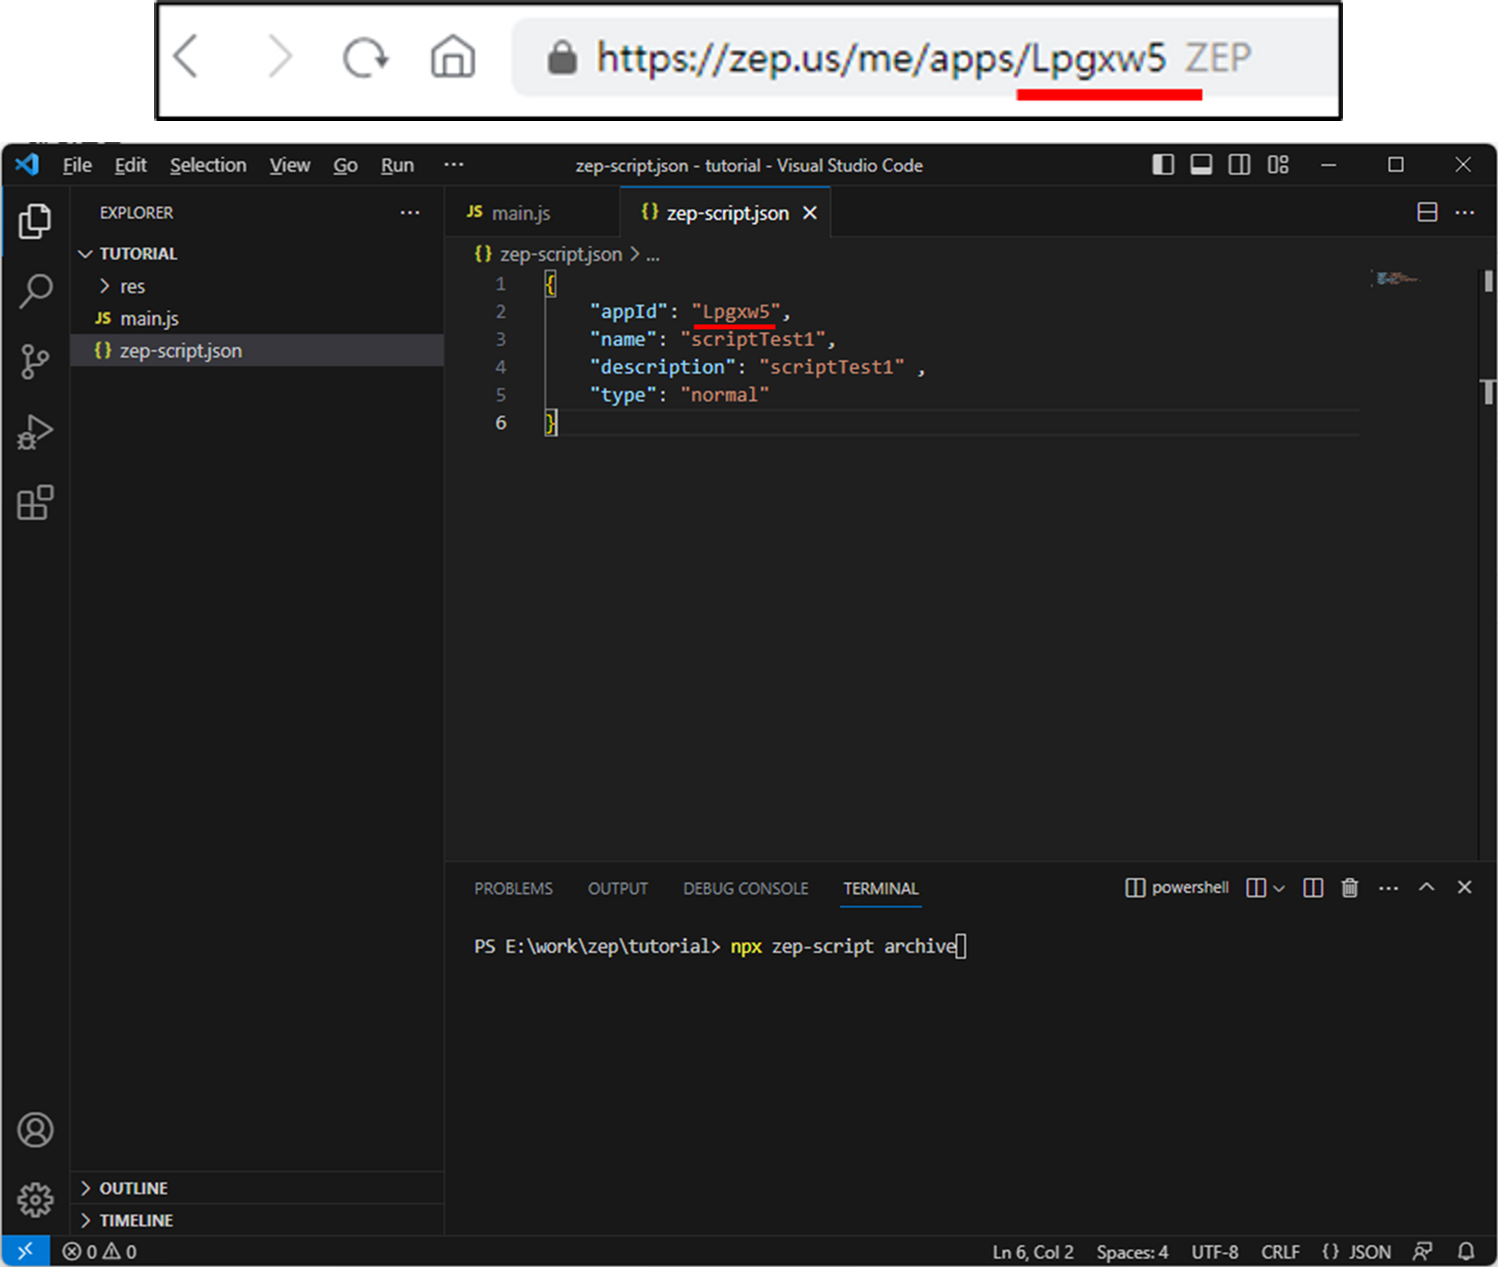Image resolution: width=1498 pixels, height=1267 pixels.
Task: Open the Explorer view in activity bar
Action: [35, 221]
